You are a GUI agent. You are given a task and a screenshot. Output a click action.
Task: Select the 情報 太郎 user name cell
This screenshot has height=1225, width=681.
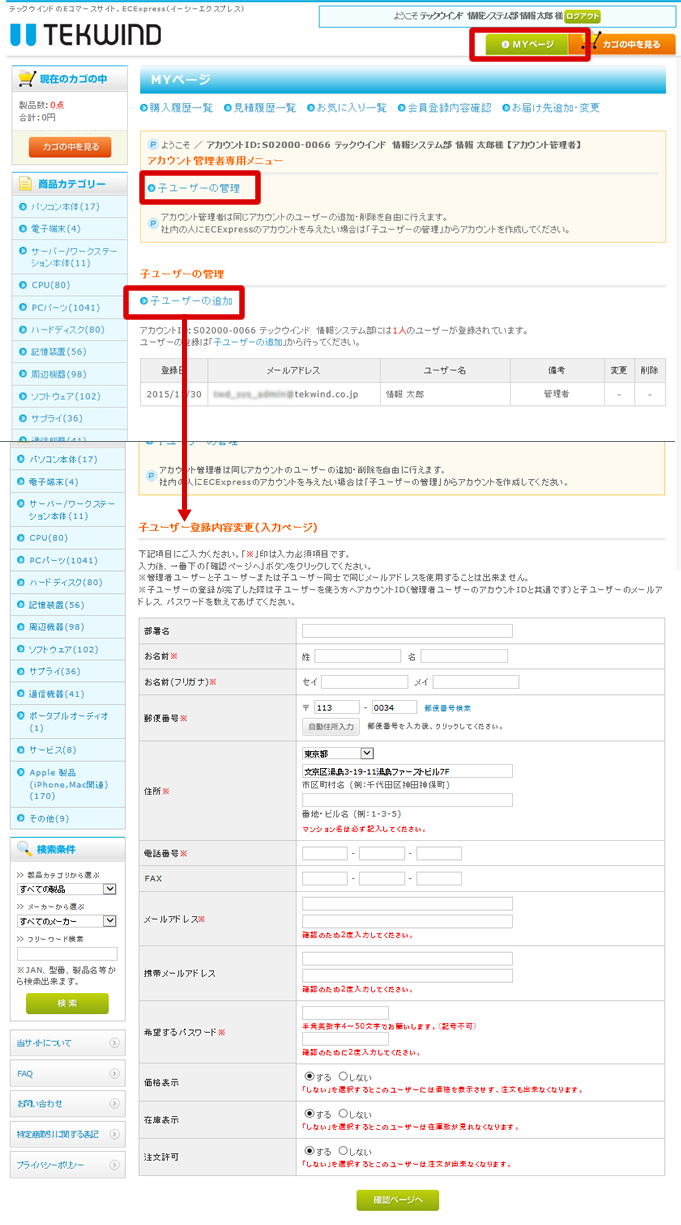coord(445,394)
